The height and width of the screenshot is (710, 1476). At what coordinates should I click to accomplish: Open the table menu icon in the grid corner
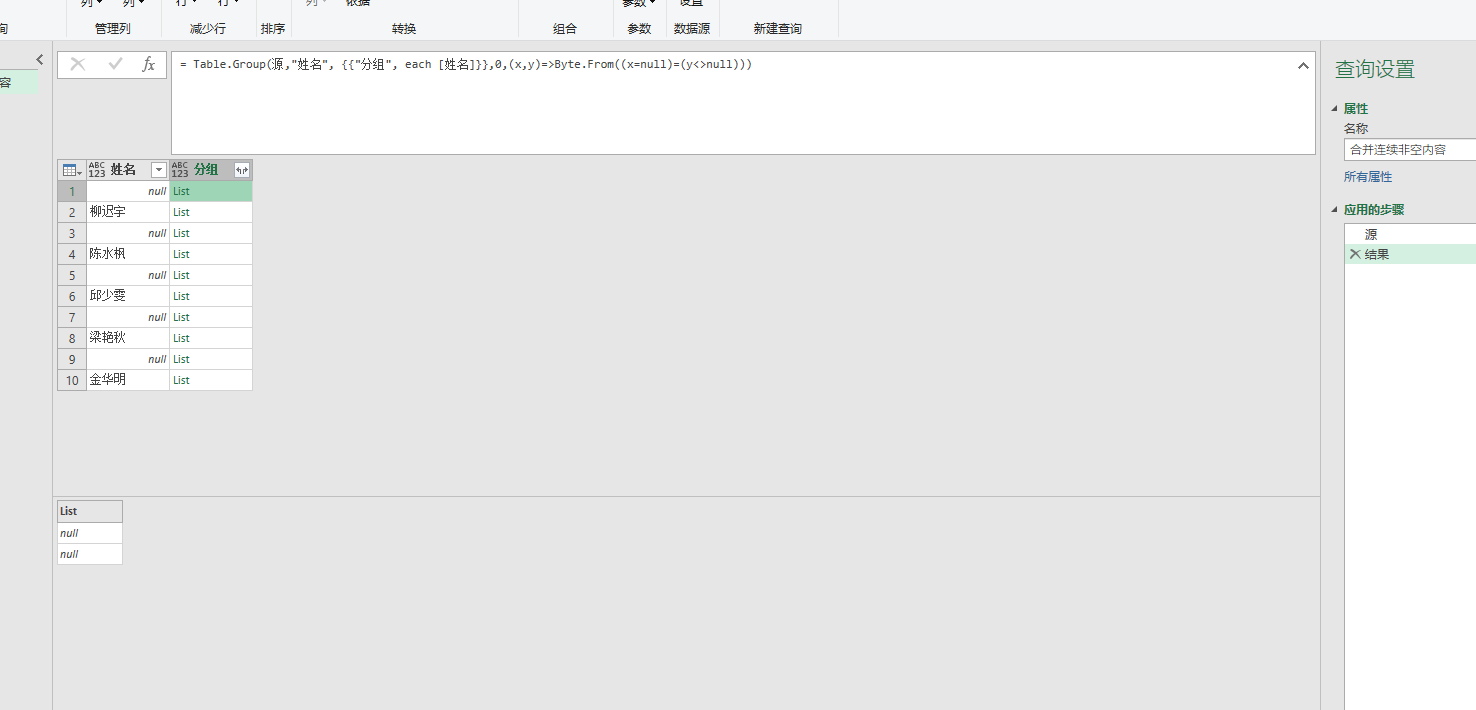tap(72, 170)
